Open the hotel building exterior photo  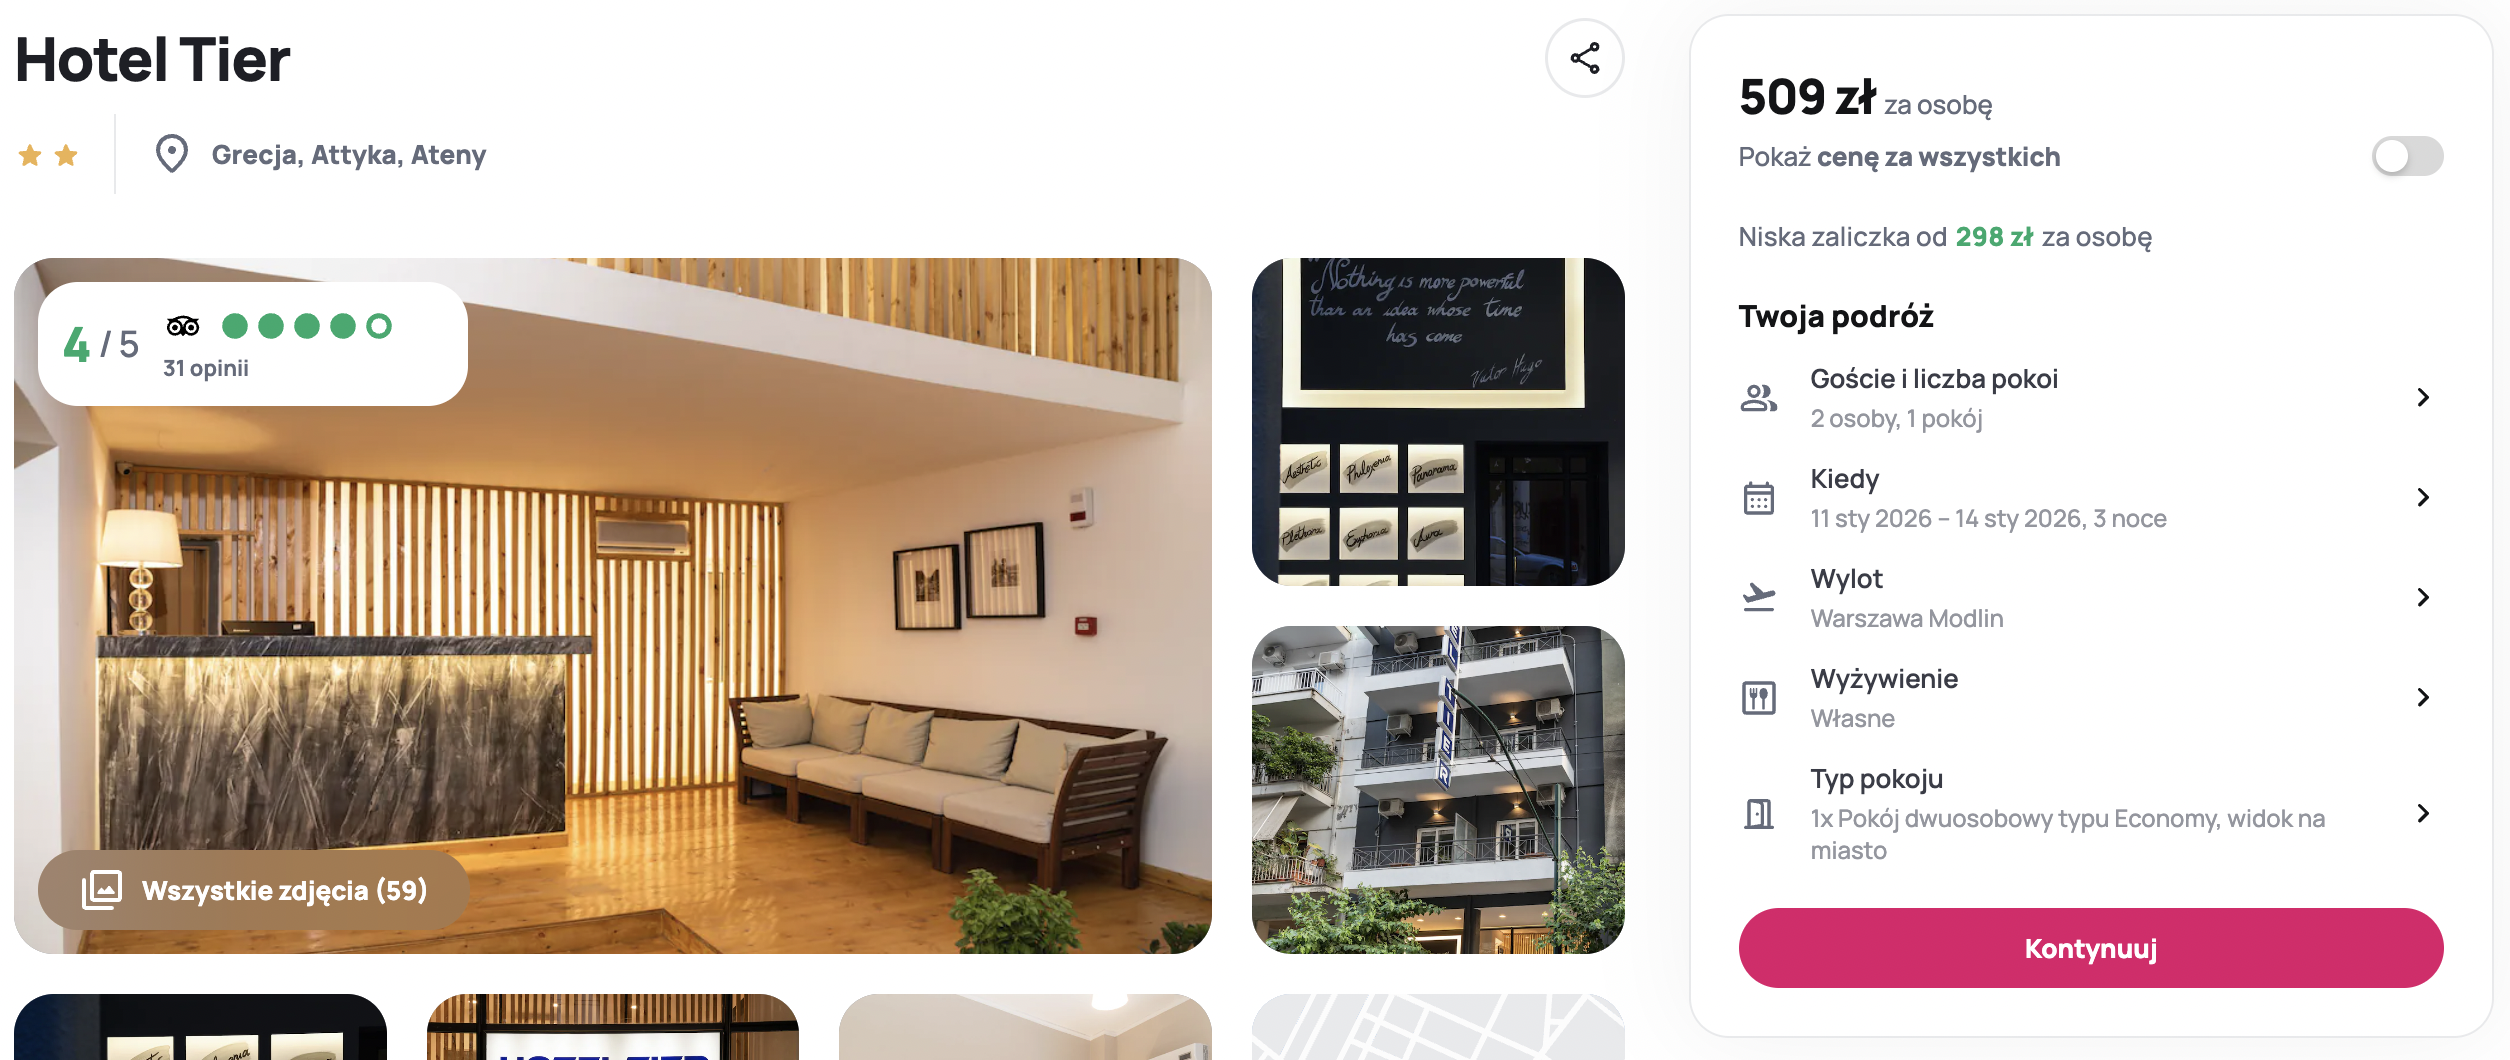(1438, 790)
